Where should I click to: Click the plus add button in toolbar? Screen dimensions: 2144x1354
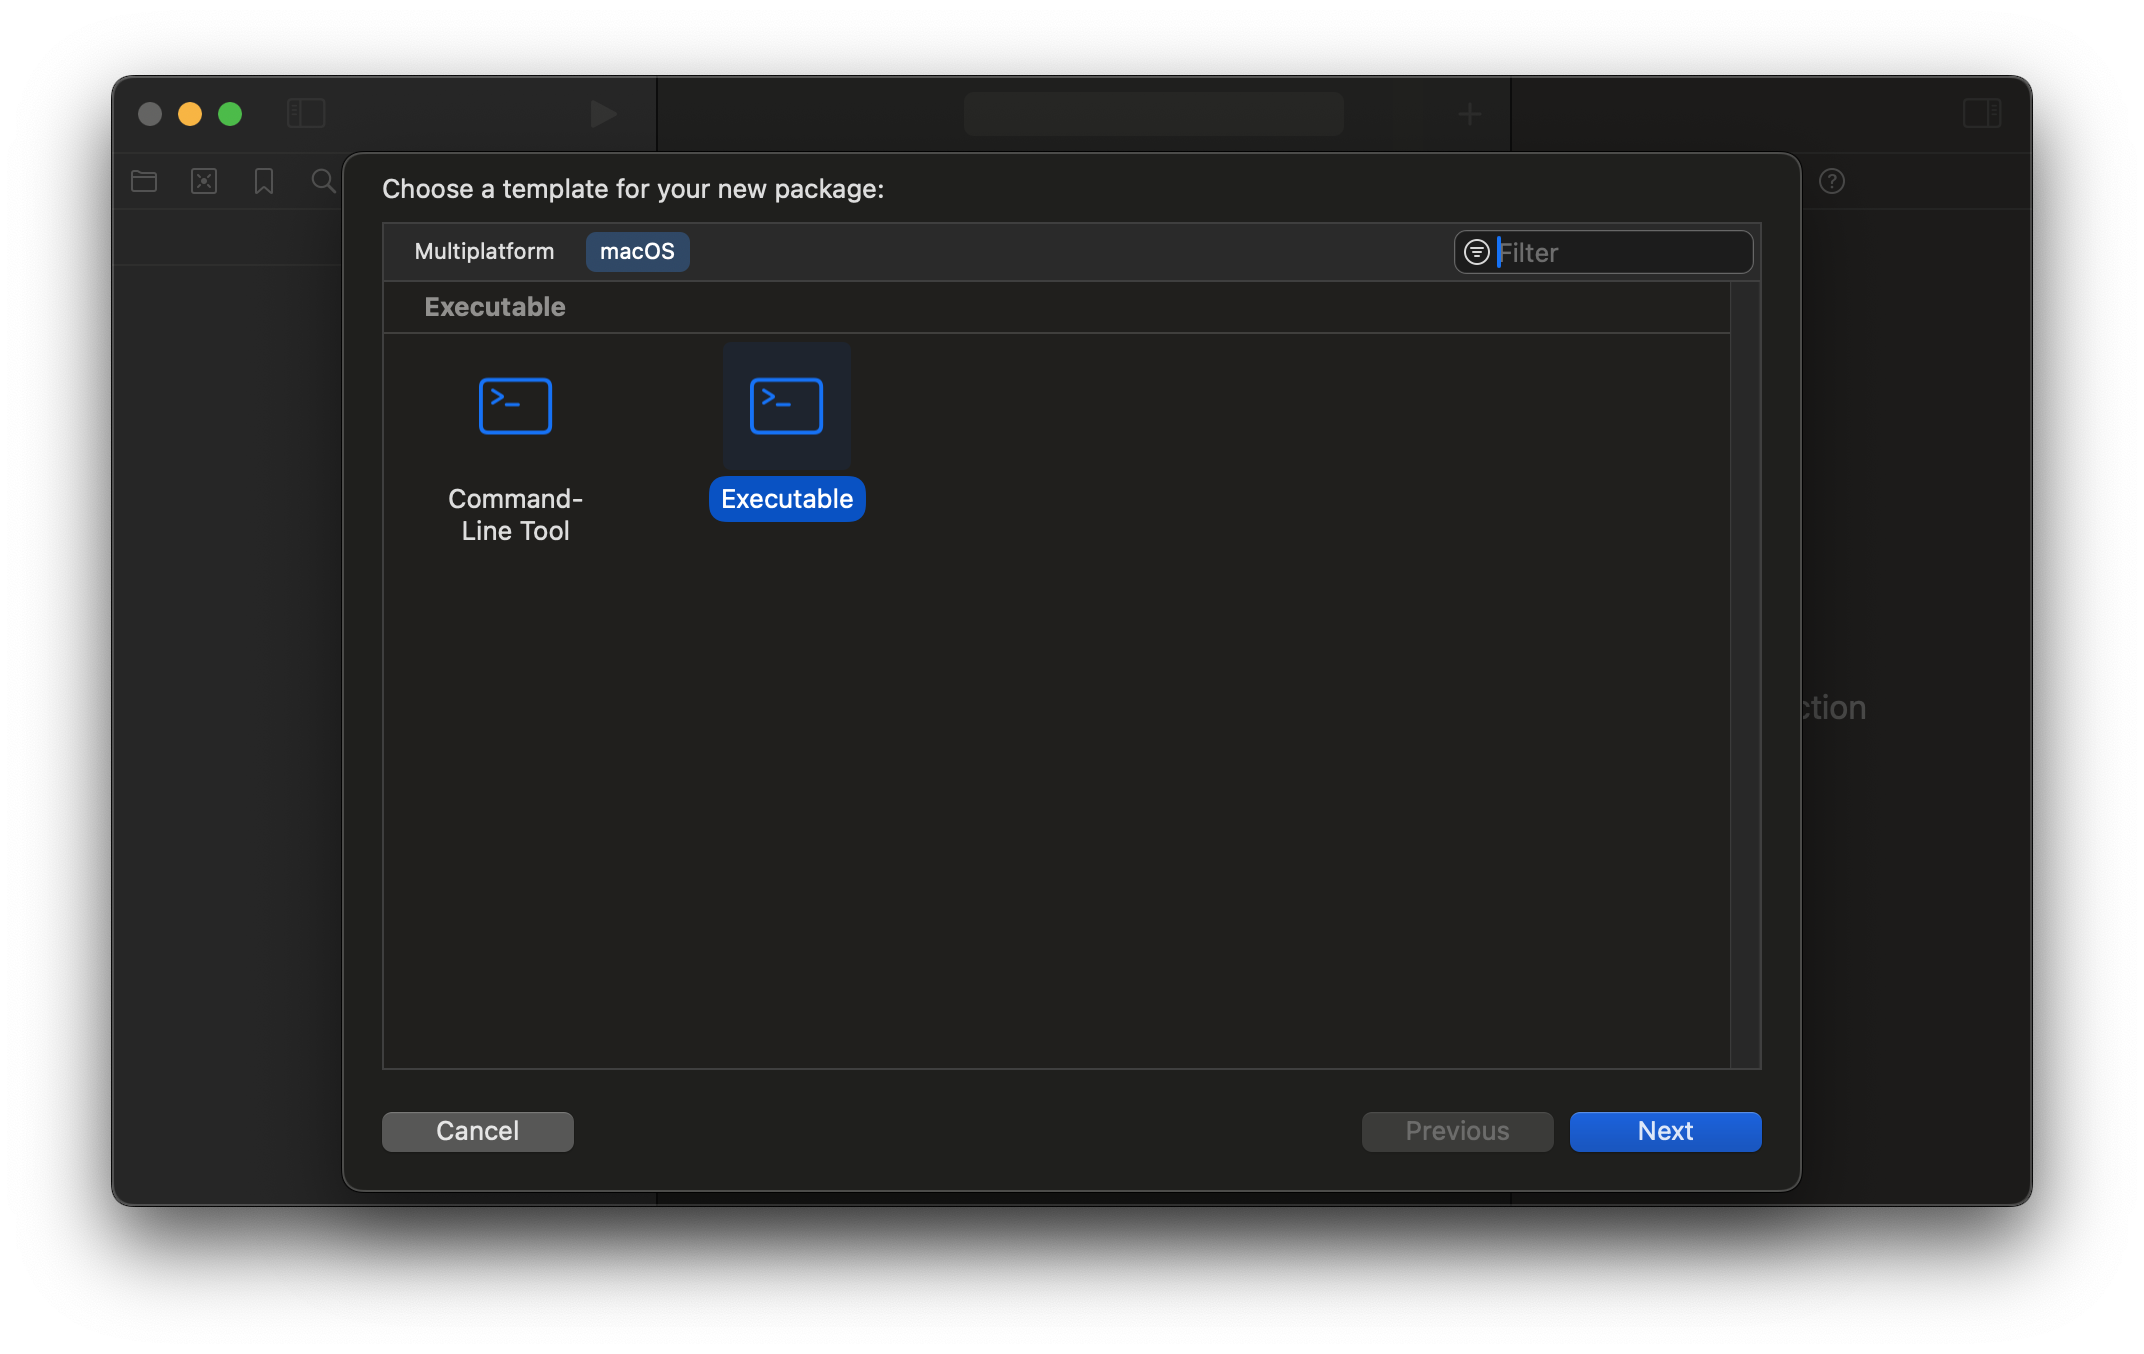1469,114
